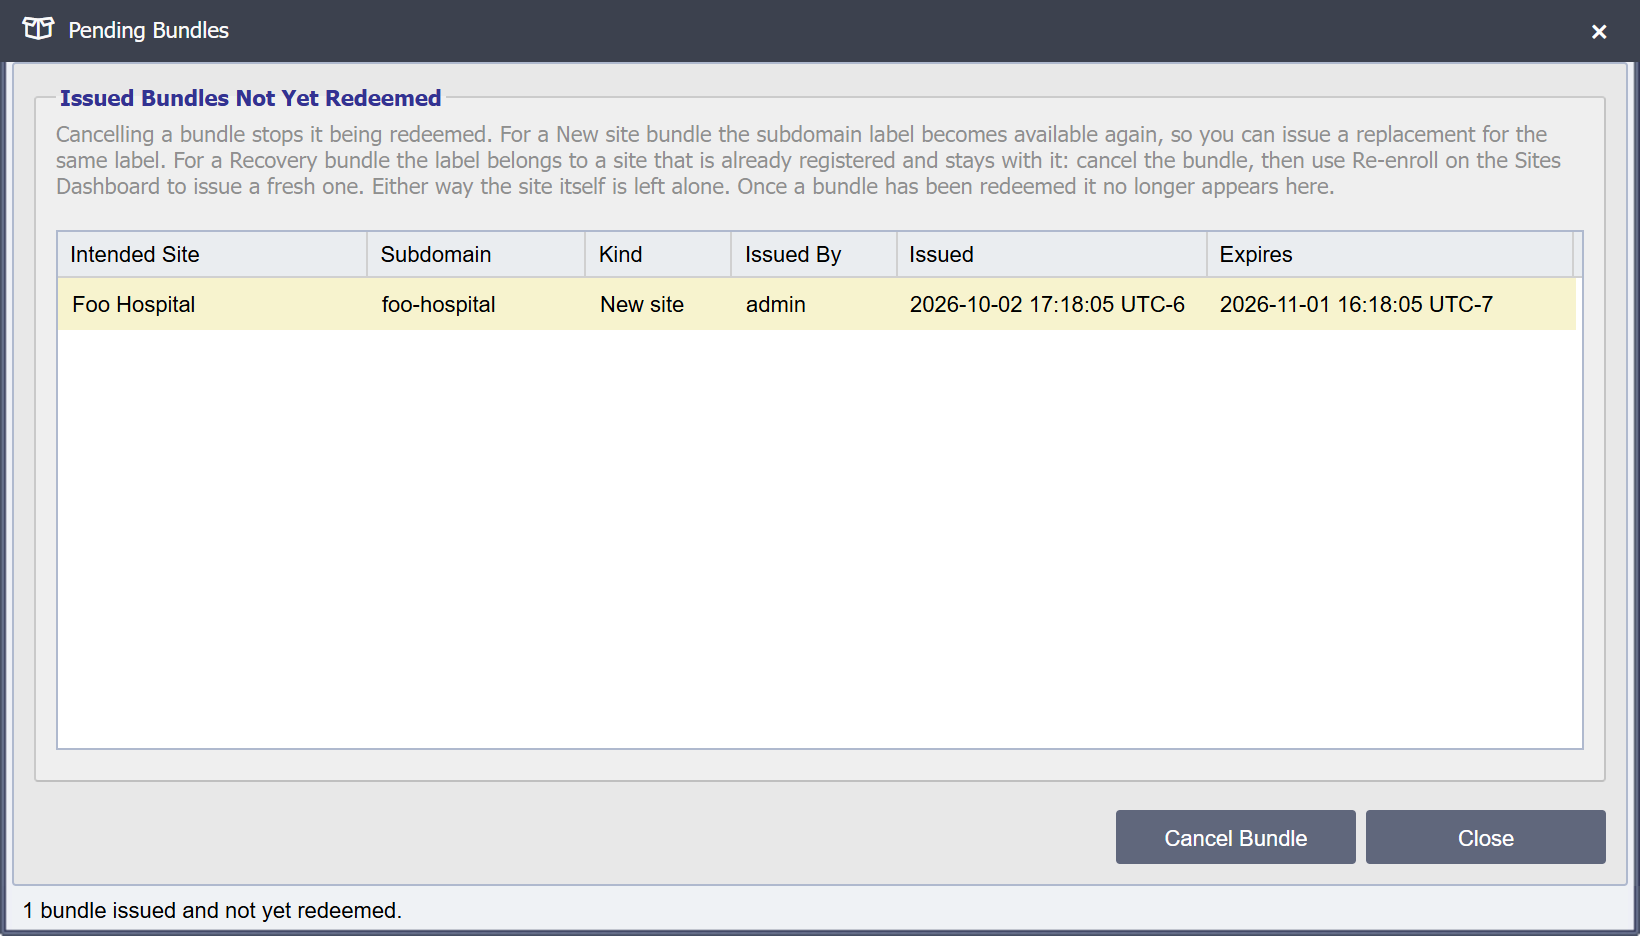Click the admin issued-by cell
Viewport: 1640px width, 936px height.
pyautogui.click(x=814, y=304)
